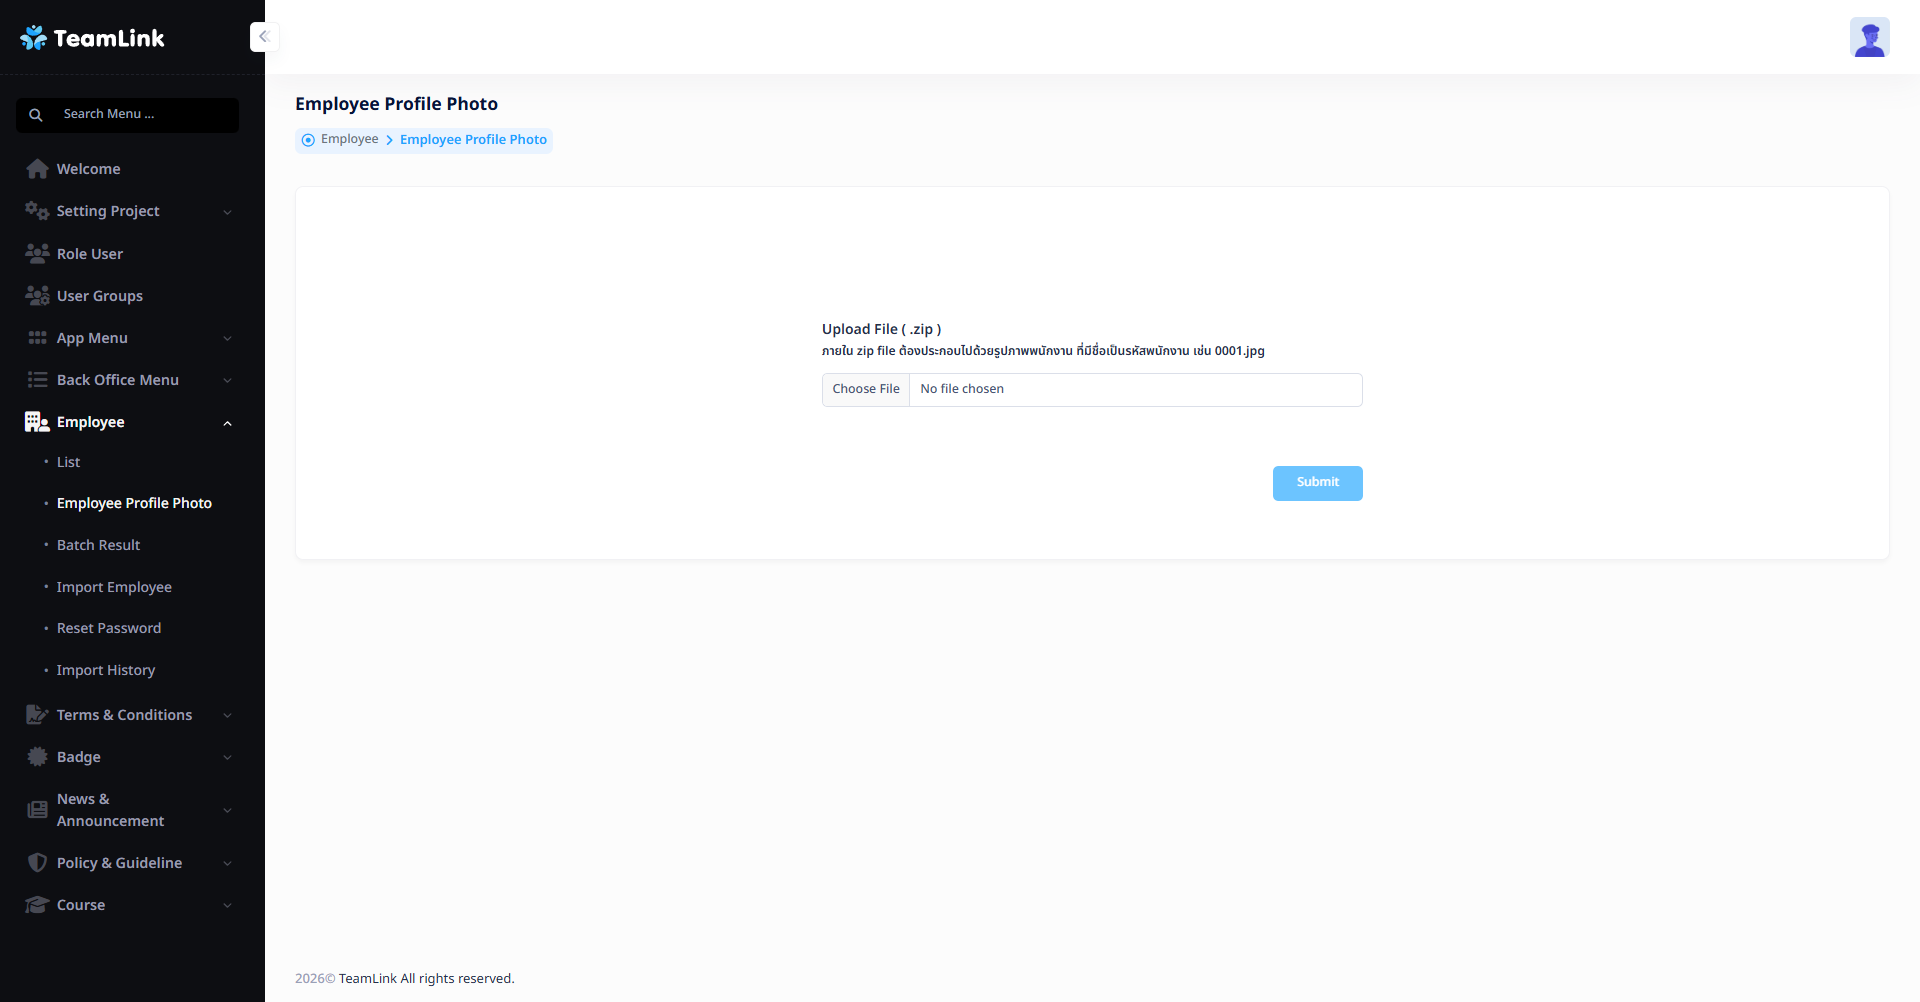Expand the Terms & Conditions chevron
Viewport: 1920px width, 1002px height.
[x=227, y=716]
